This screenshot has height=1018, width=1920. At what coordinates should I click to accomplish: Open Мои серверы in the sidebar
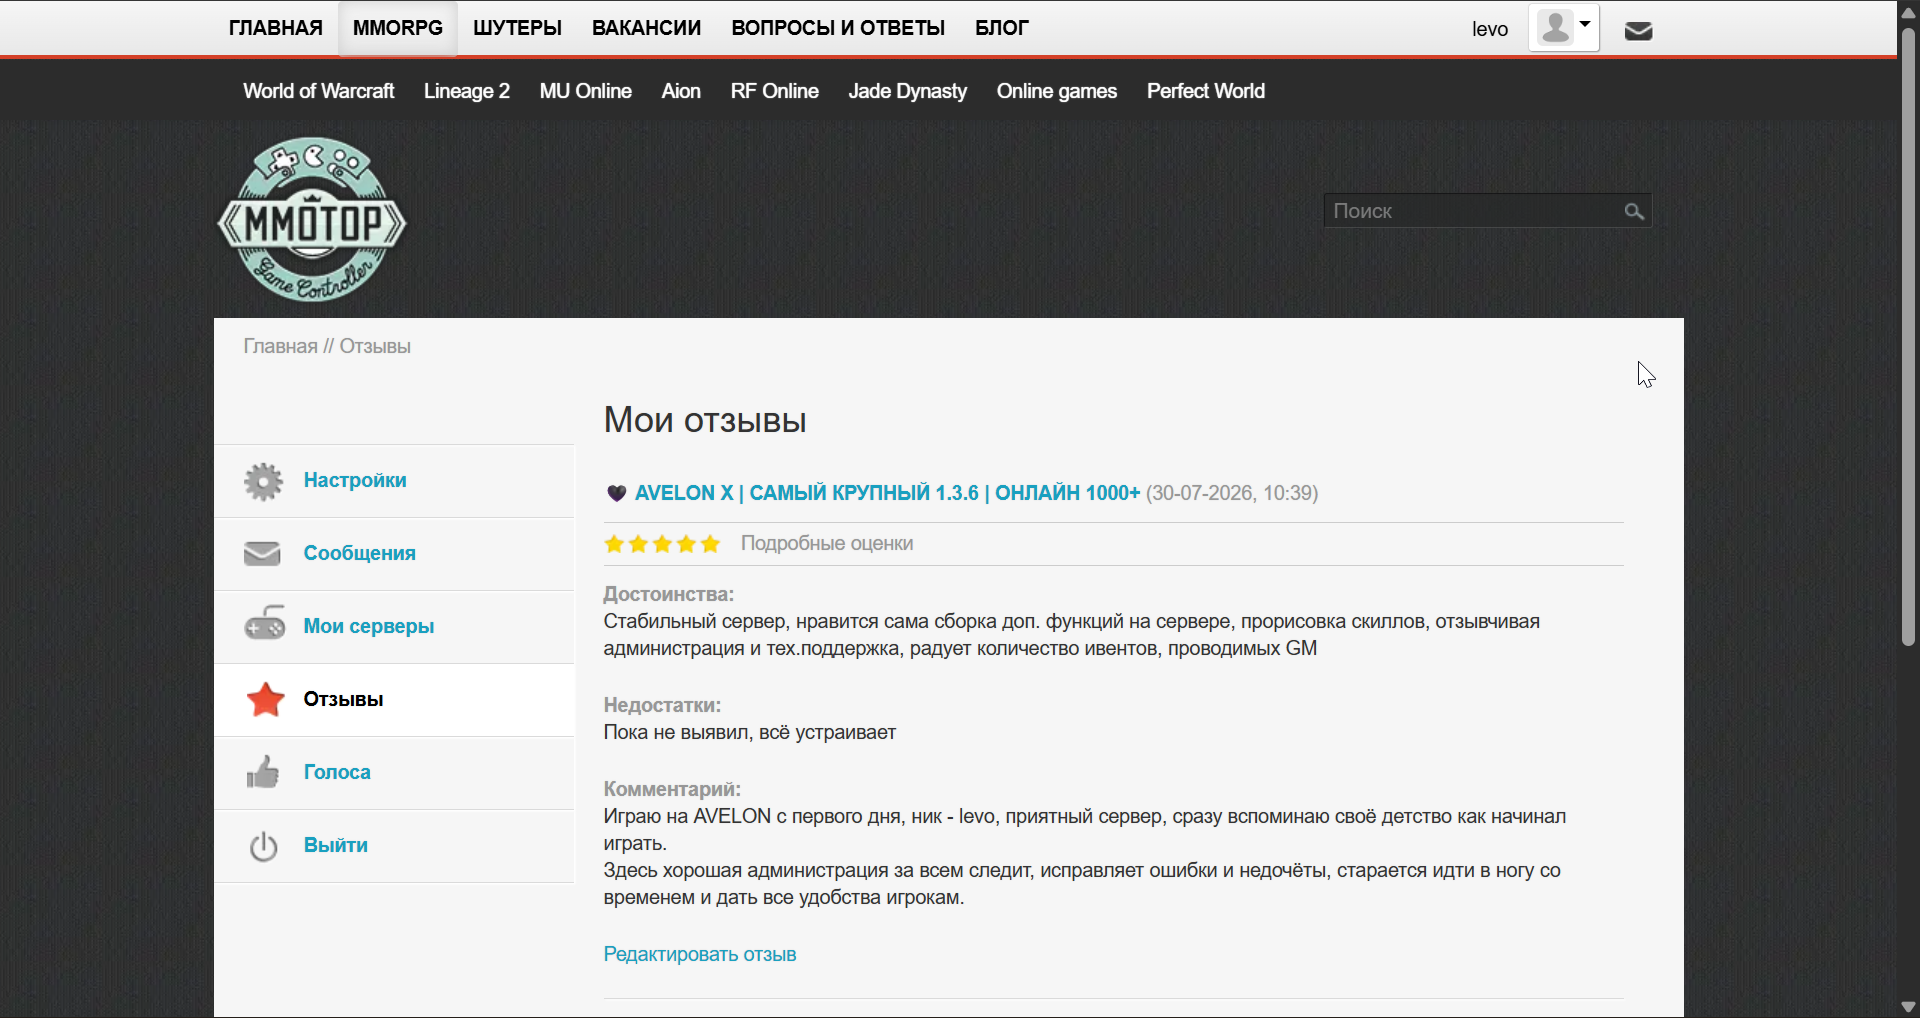click(369, 626)
